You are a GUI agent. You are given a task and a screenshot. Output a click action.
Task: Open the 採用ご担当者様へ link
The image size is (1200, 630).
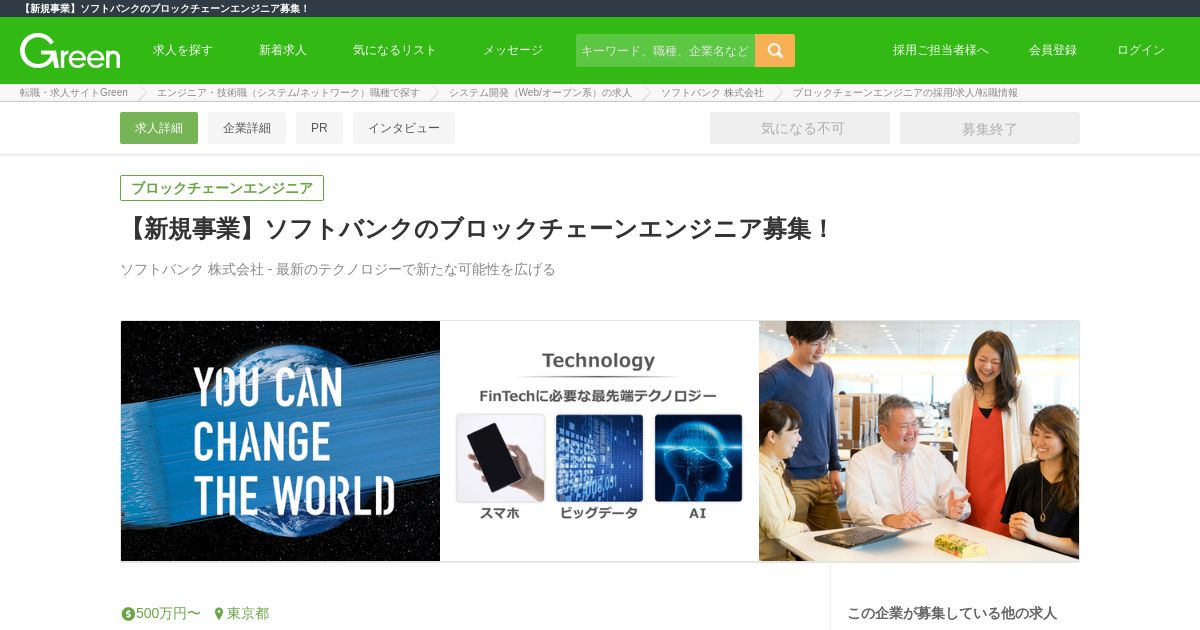(941, 50)
